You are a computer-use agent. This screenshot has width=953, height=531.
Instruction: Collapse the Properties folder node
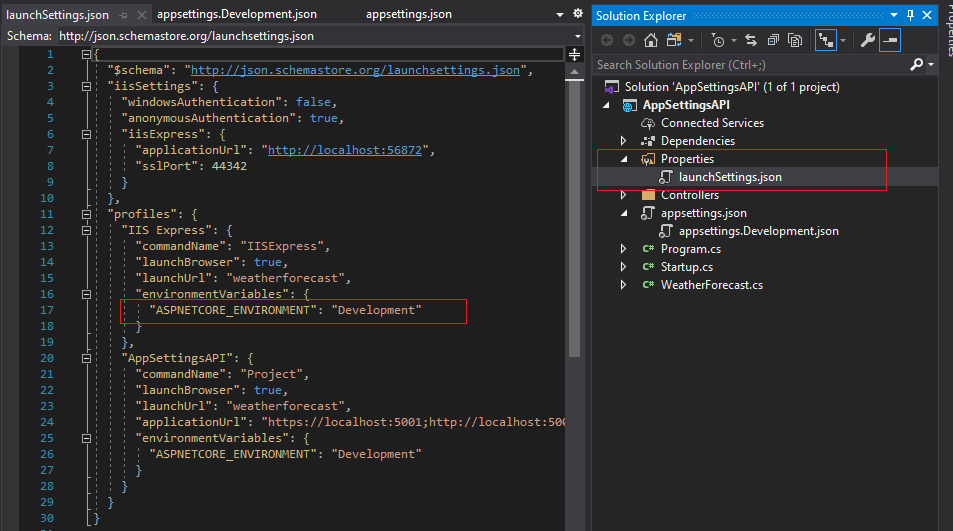point(624,159)
